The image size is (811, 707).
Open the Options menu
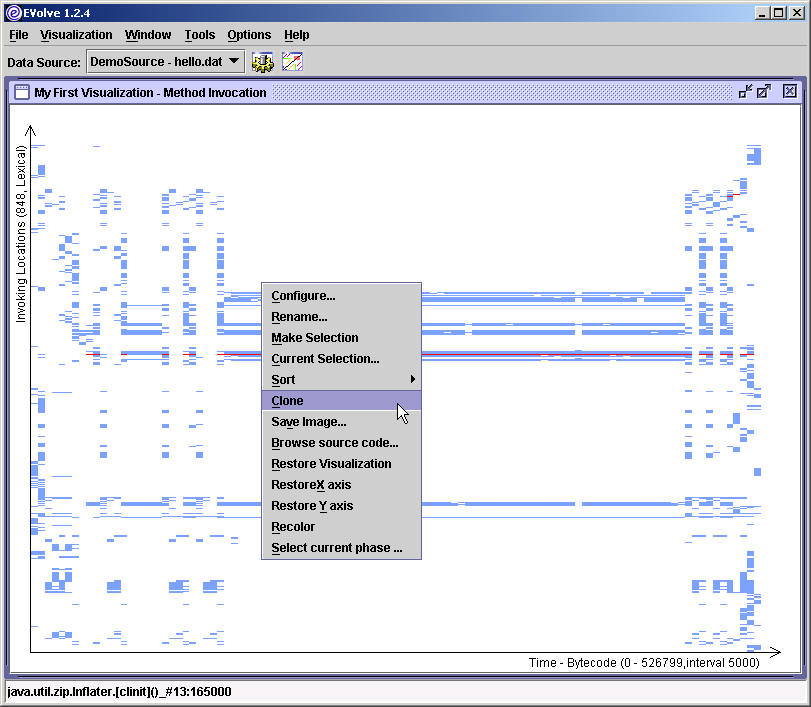(249, 35)
